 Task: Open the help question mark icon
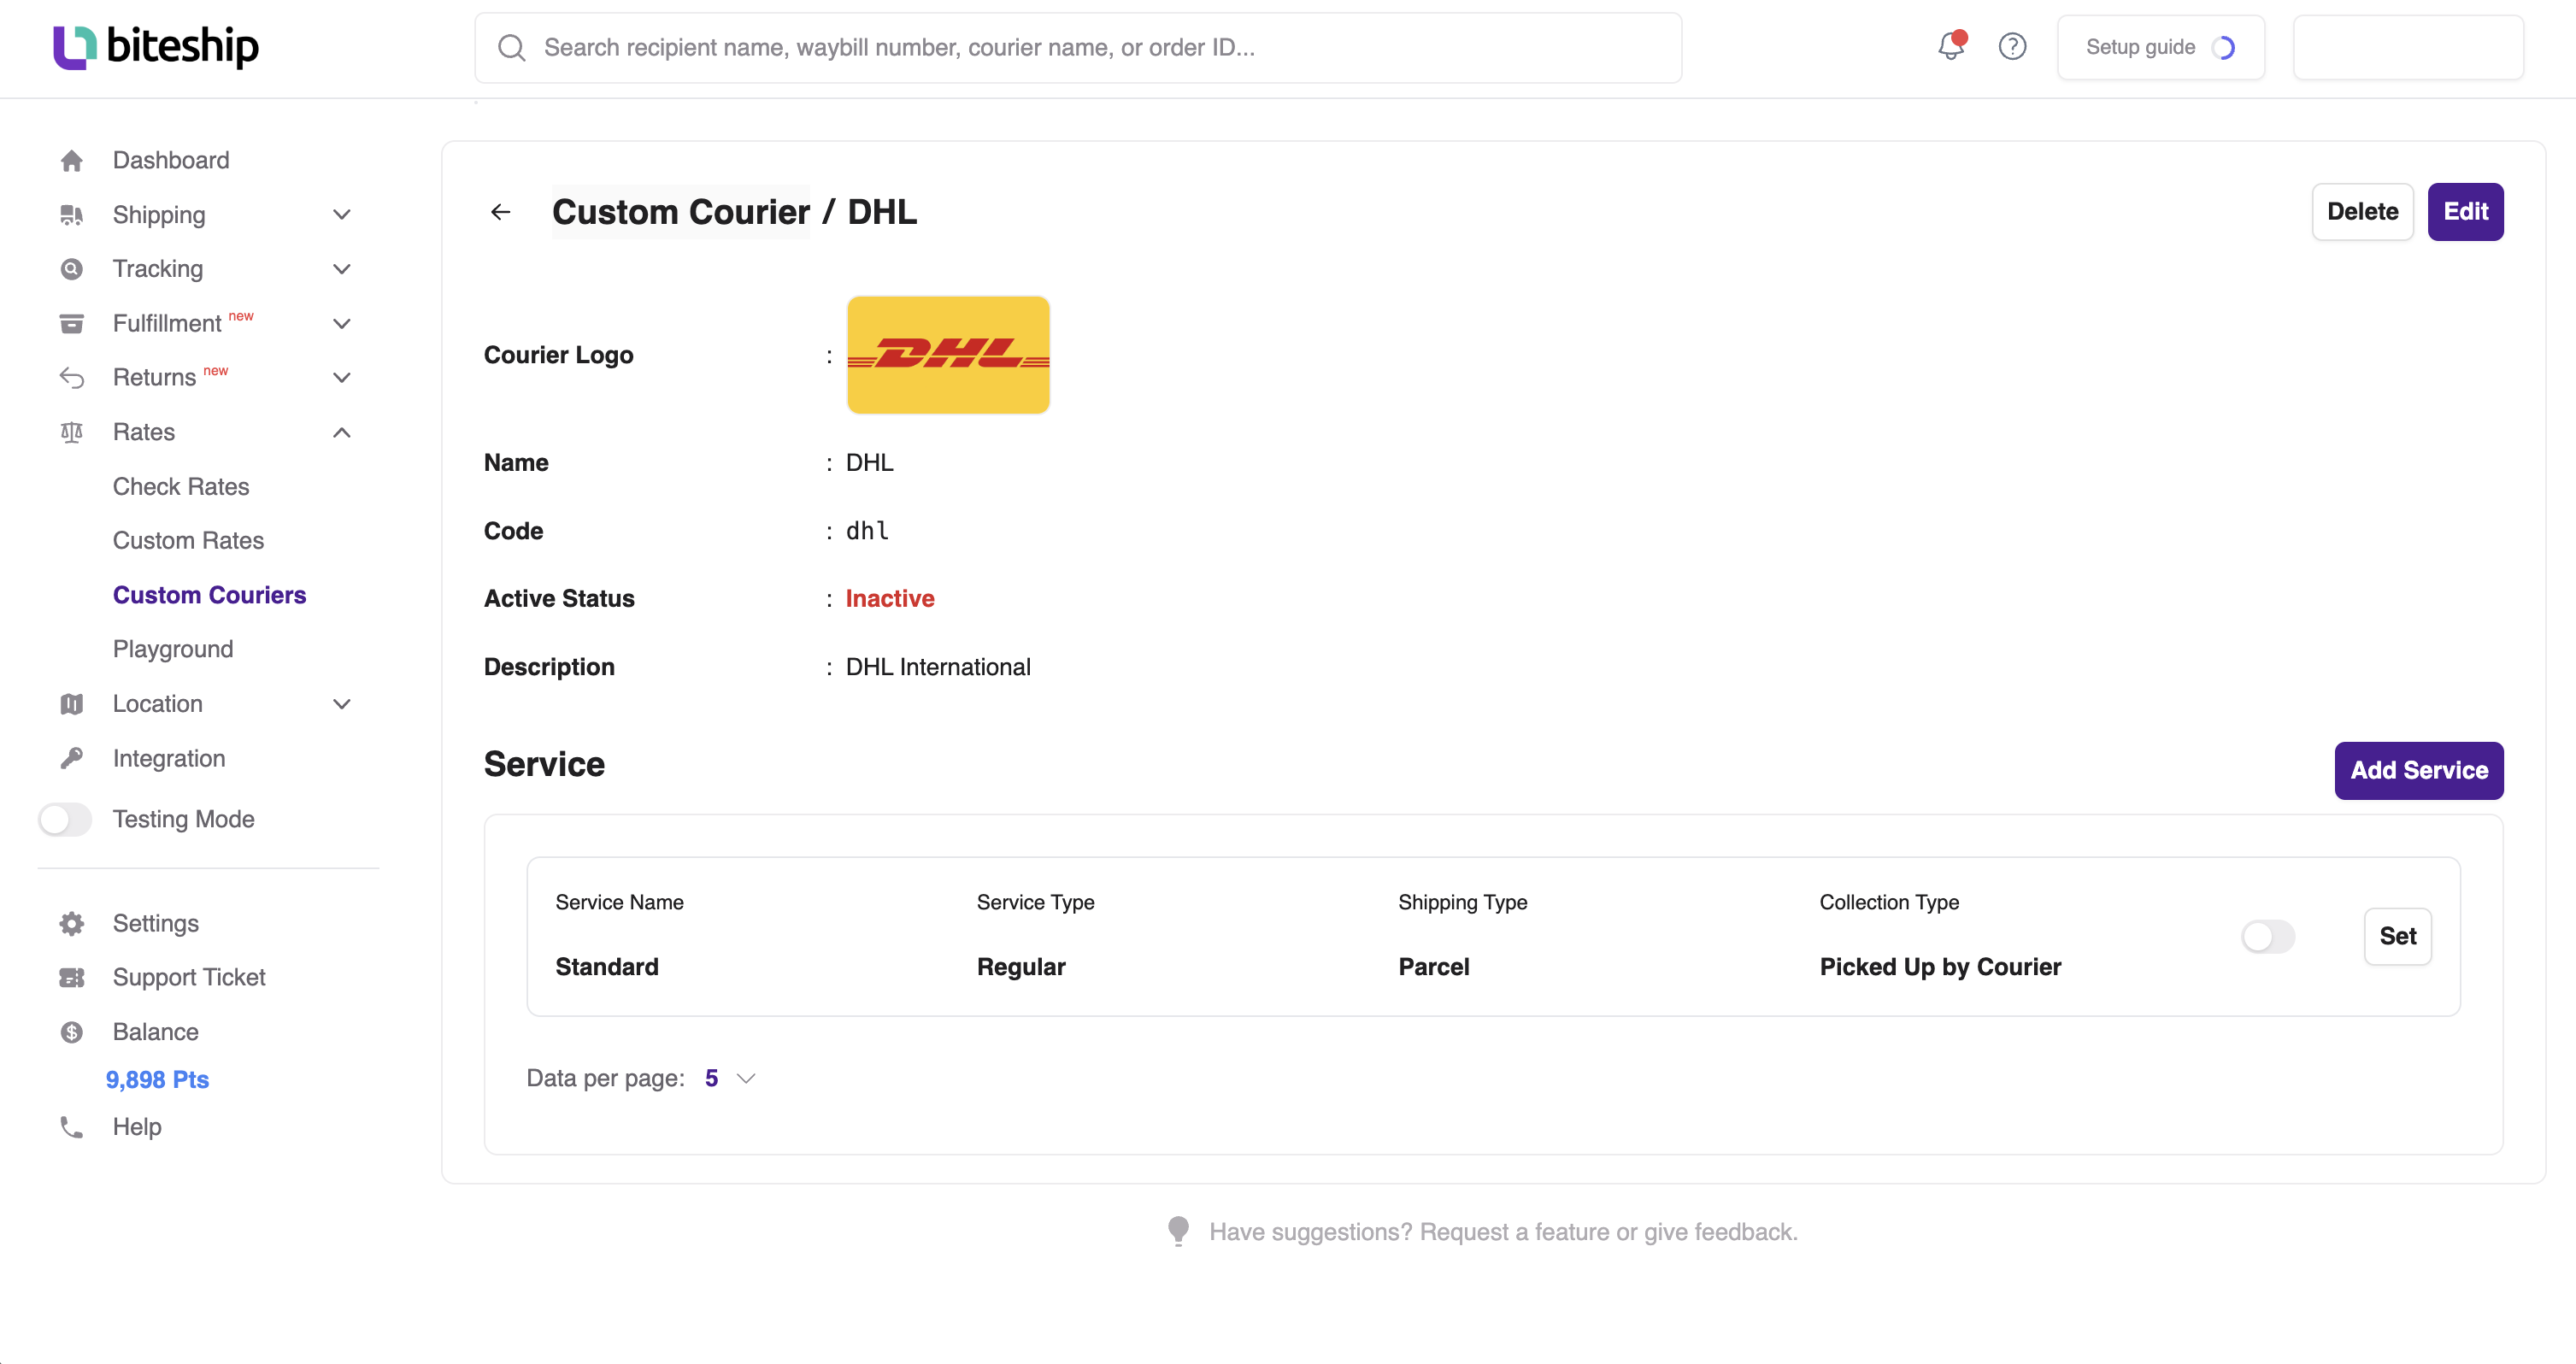(2012, 47)
